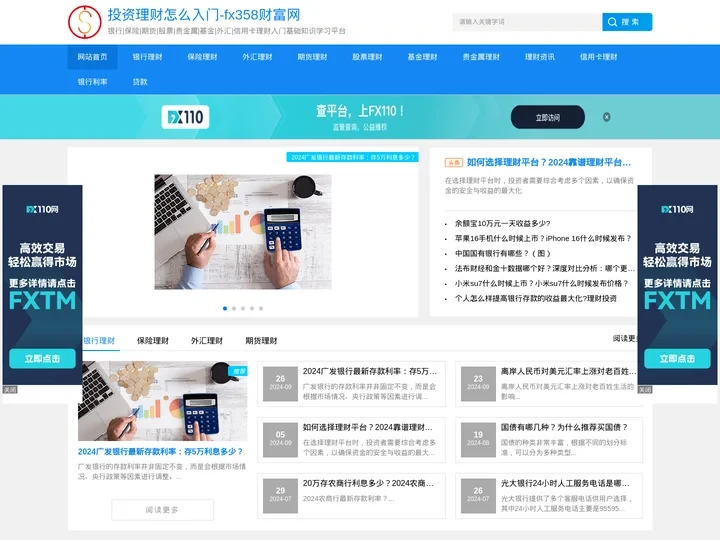This screenshot has width=720, height=540.
Task: Open featured title 2024广发银行最新存款利率：存5万利息多少？
Action: click(x=160, y=452)
